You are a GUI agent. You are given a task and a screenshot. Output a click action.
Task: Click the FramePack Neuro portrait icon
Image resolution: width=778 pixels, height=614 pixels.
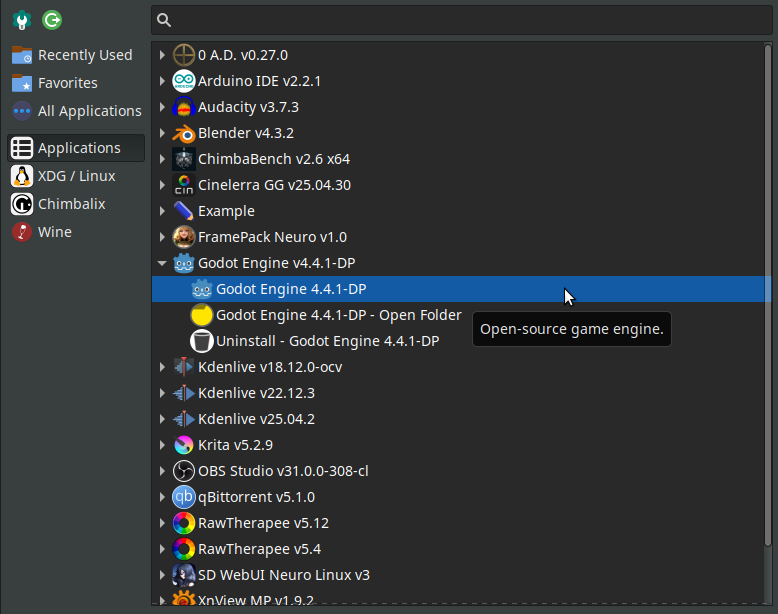click(184, 237)
